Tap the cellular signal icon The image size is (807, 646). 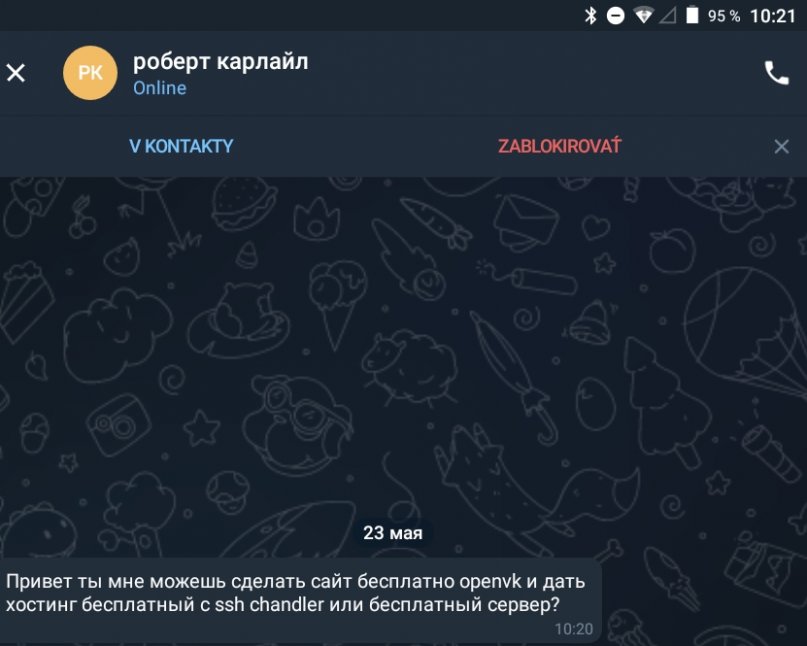click(x=668, y=16)
